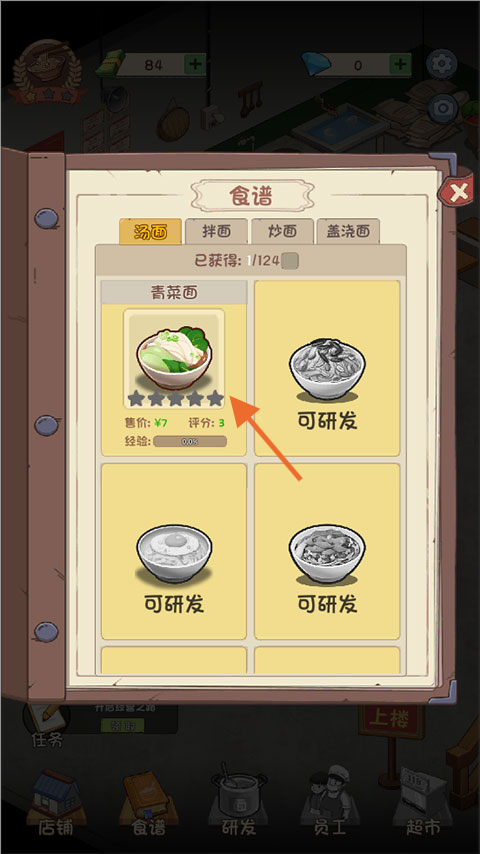Tap the restaurant laurel badge icon
This screenshot has height=854, width=480.
point(47,71)
